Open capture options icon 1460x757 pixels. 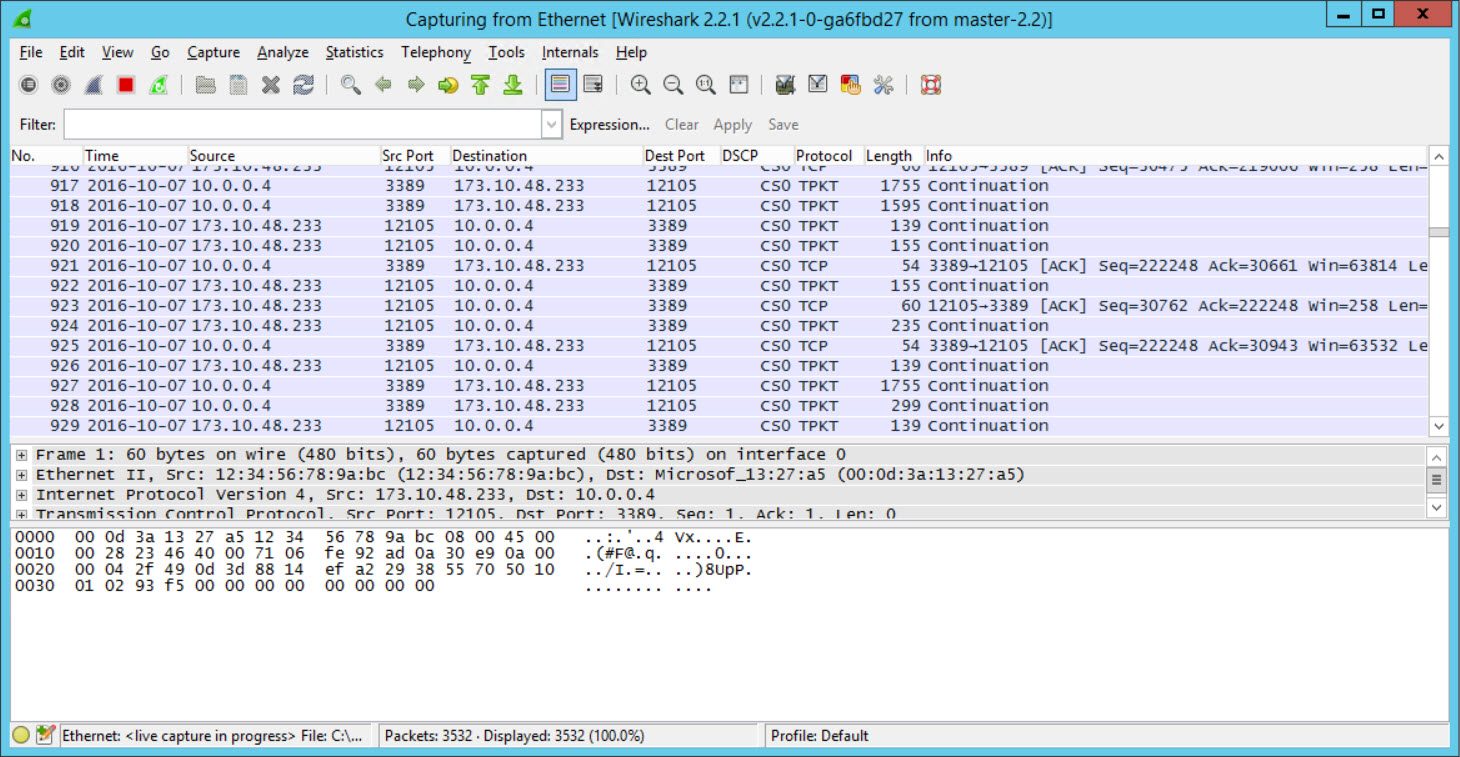[x=61, y=85]
